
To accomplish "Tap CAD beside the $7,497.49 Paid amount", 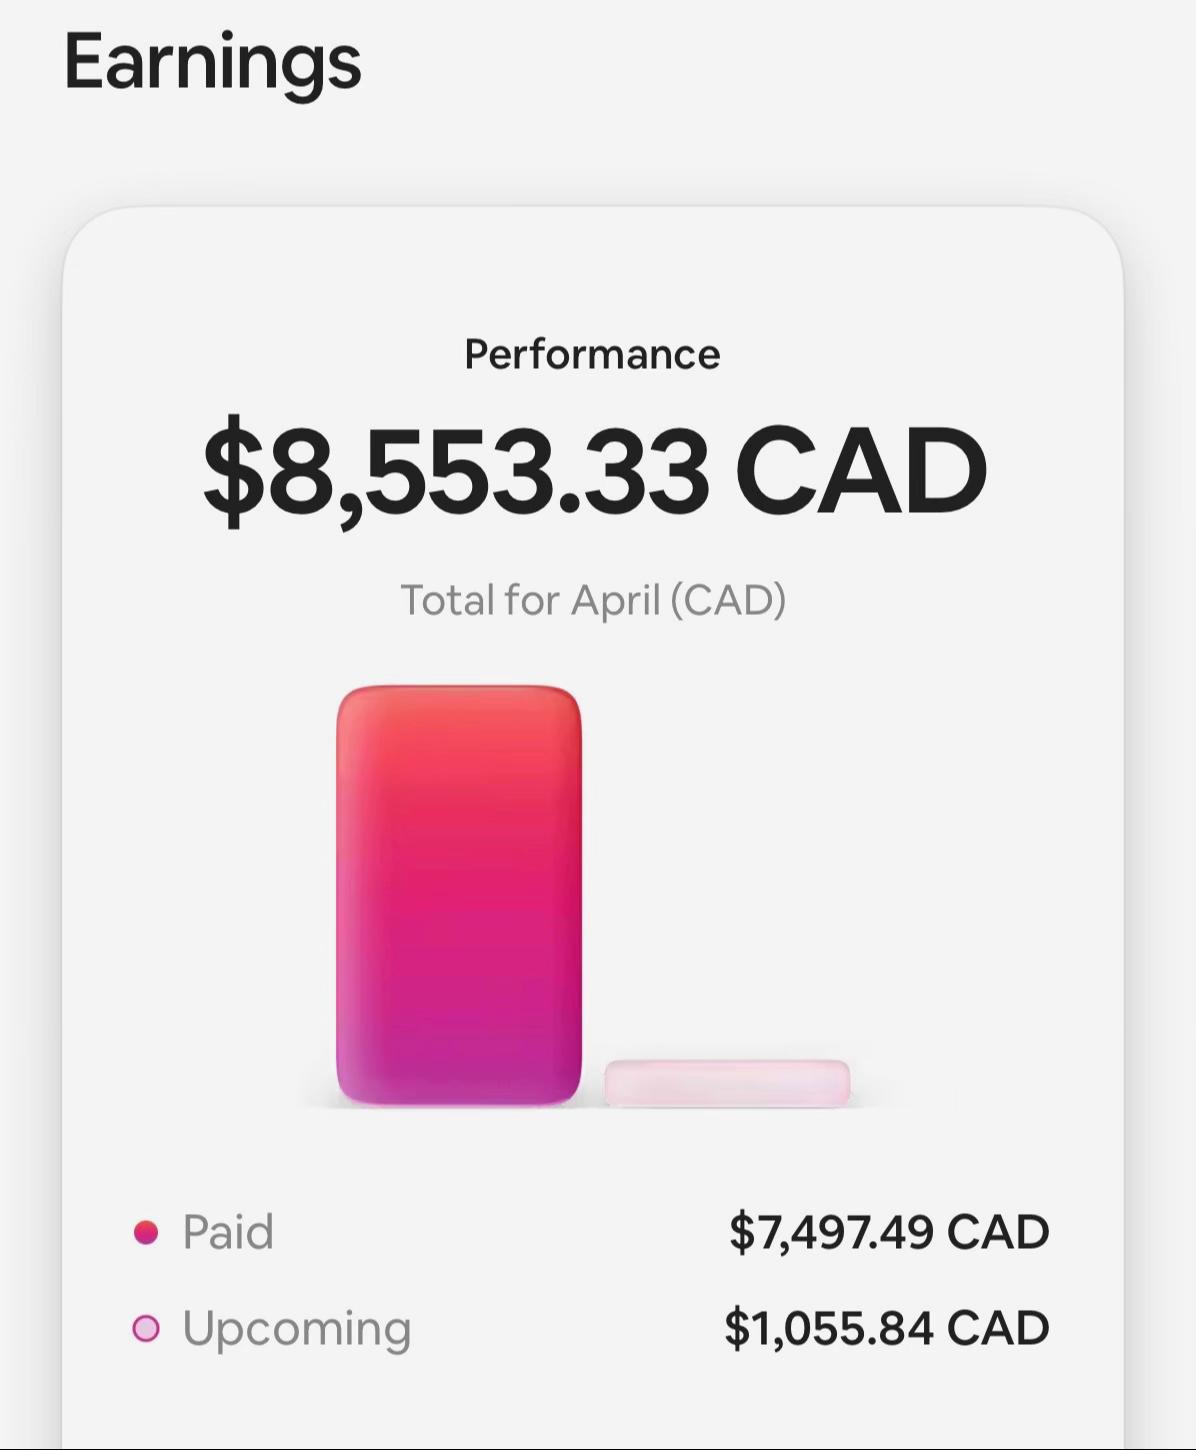I will 998,1232.
